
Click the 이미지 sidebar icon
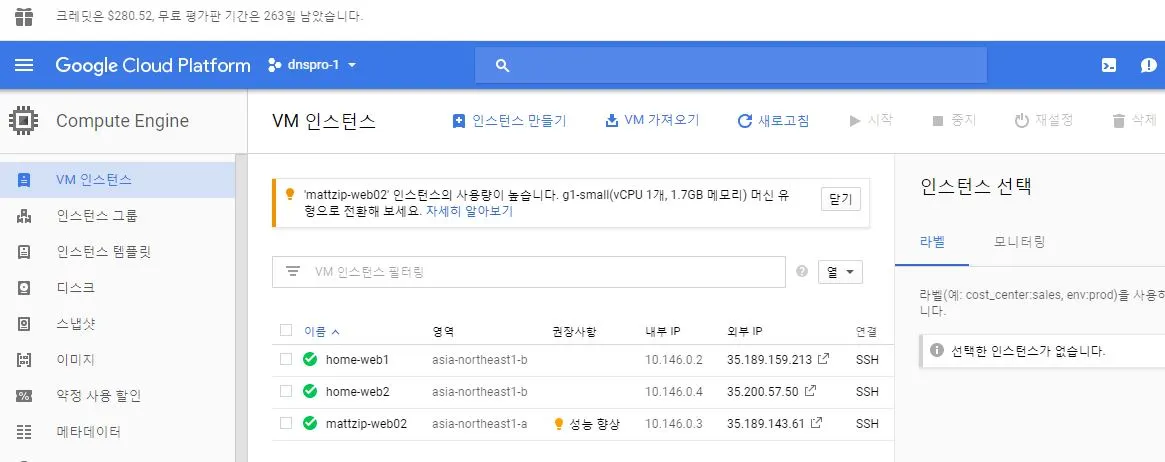tap(24, 359)
